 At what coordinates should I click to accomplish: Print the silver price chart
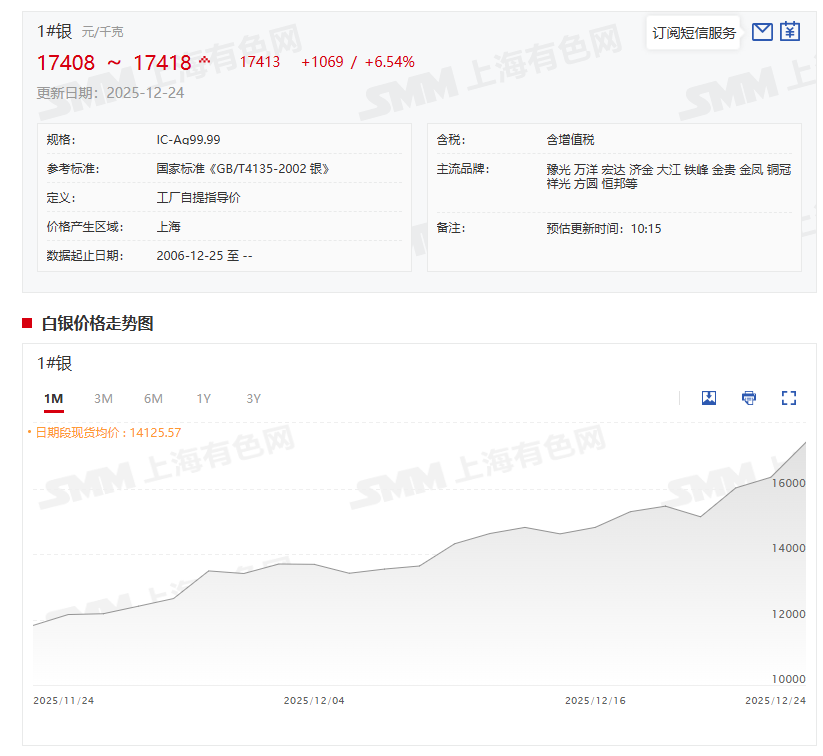[x=749, y=398]
